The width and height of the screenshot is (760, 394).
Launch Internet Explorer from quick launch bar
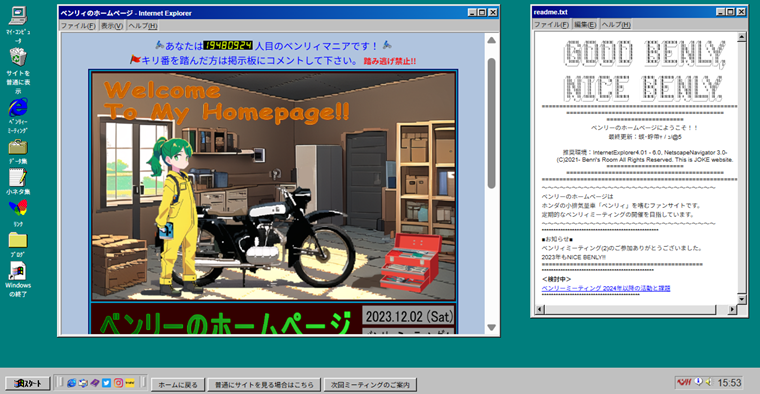71,383
